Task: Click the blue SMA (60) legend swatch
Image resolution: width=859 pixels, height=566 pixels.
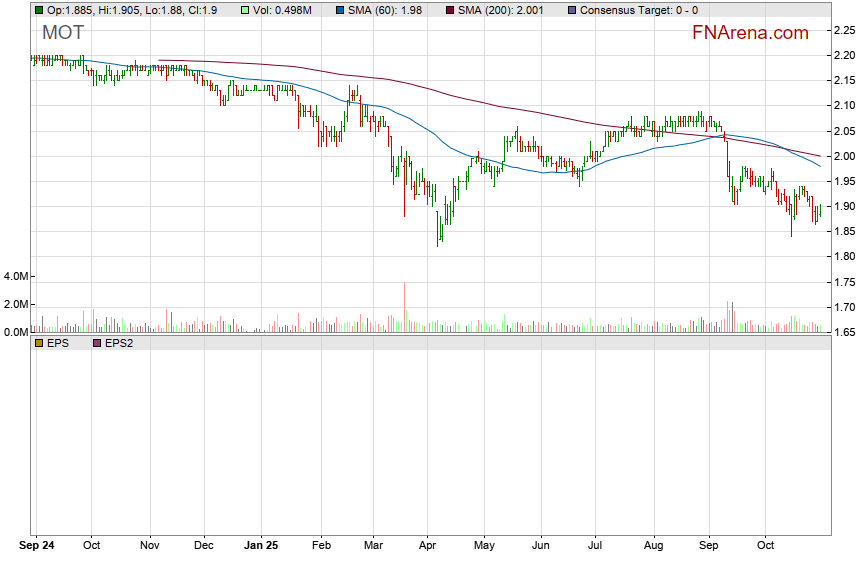Action: [340, 10]
